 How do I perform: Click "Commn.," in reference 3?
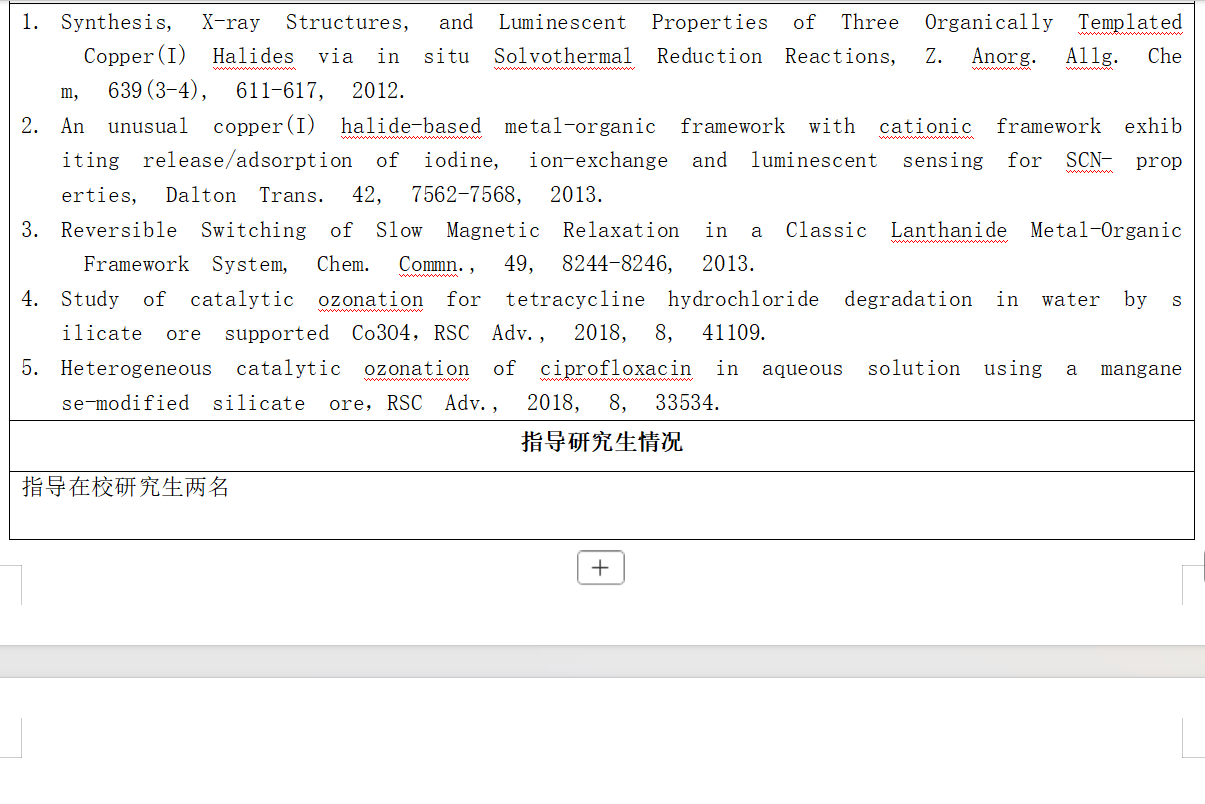tap(438, 265)
